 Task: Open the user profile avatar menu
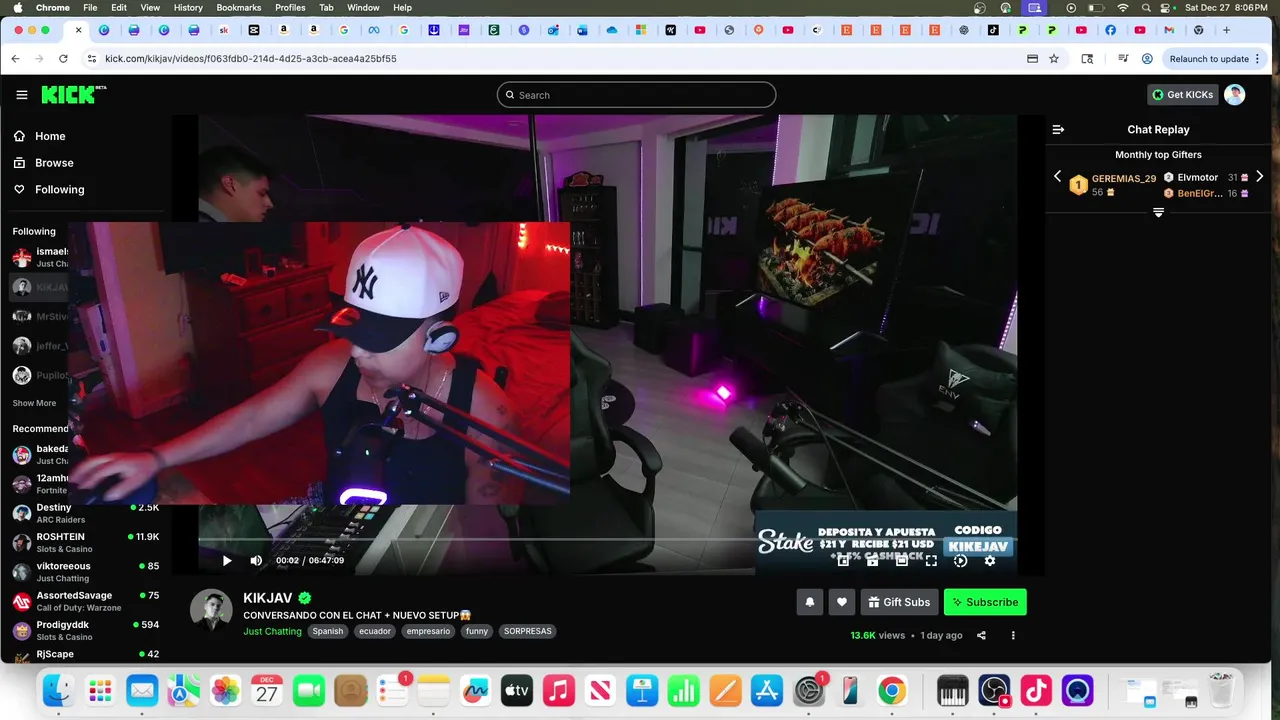[x=1235, y=95]
